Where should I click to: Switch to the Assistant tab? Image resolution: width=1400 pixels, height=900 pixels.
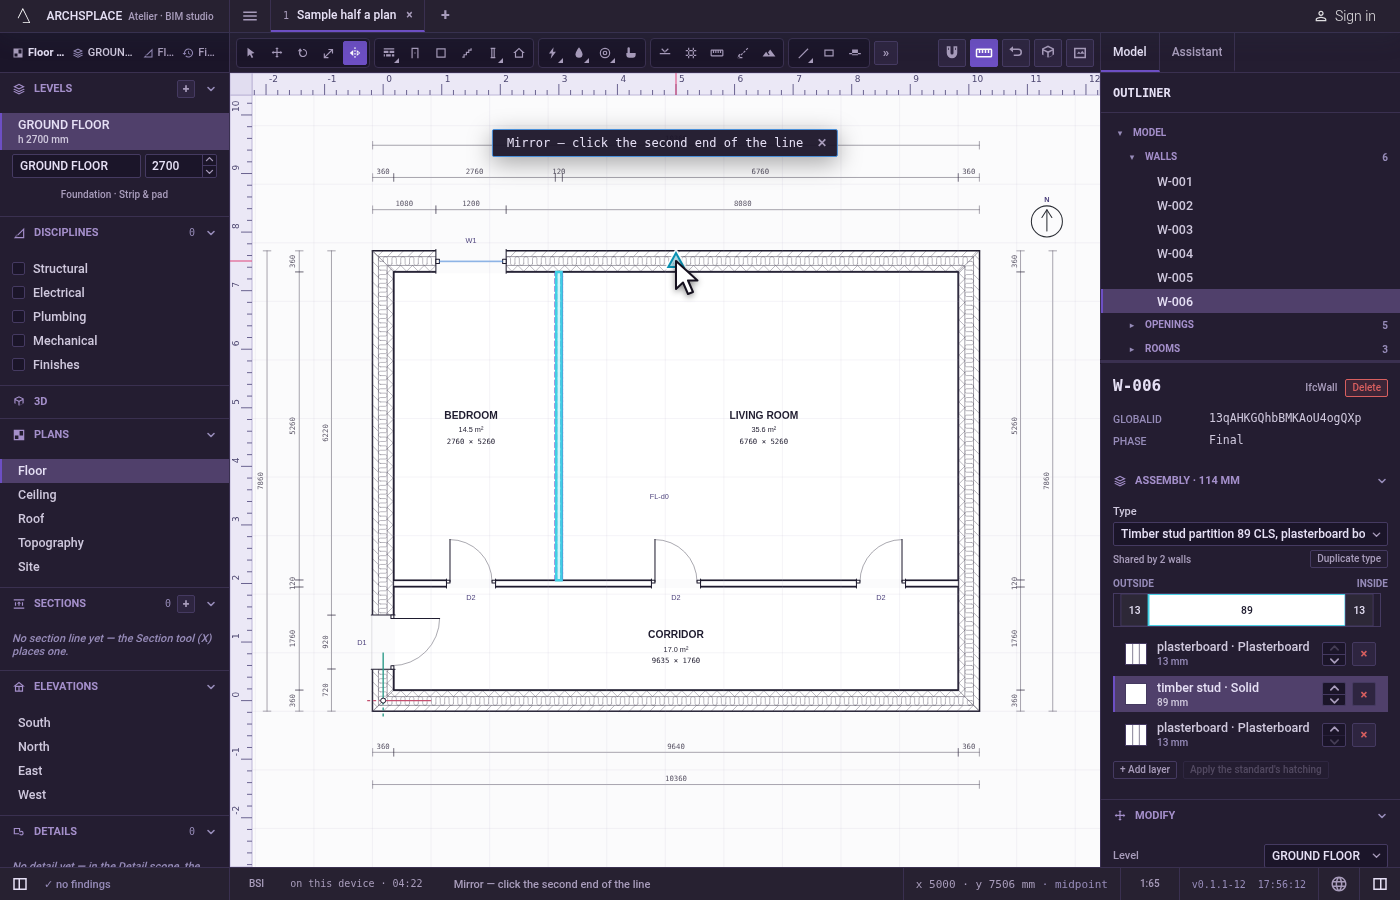point(1197,52)
